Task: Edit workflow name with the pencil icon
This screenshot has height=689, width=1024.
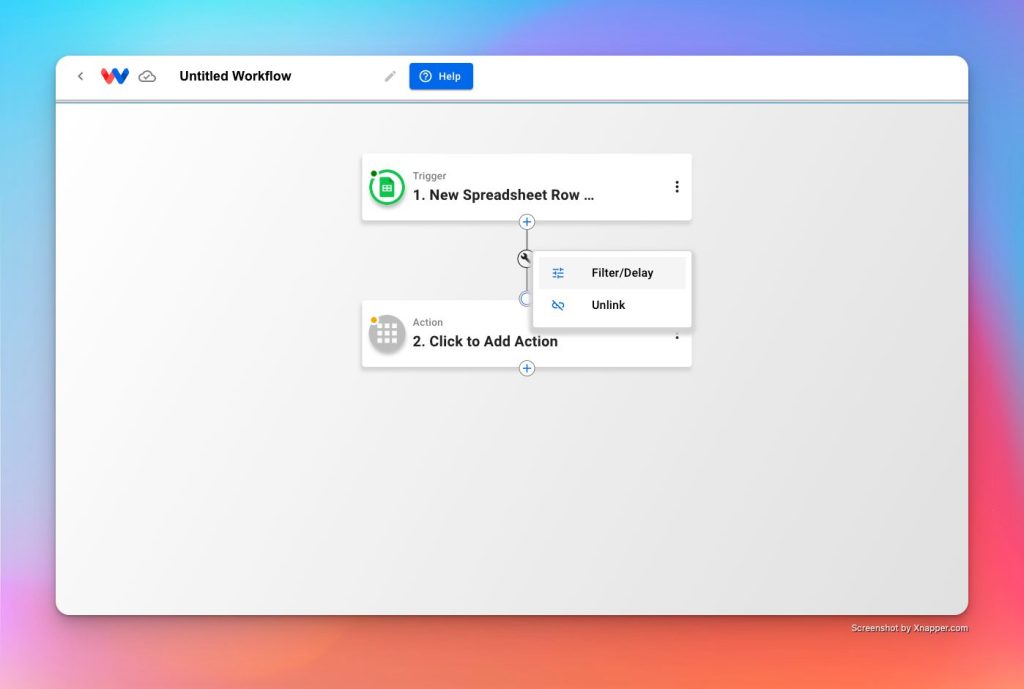Action: 390,76
